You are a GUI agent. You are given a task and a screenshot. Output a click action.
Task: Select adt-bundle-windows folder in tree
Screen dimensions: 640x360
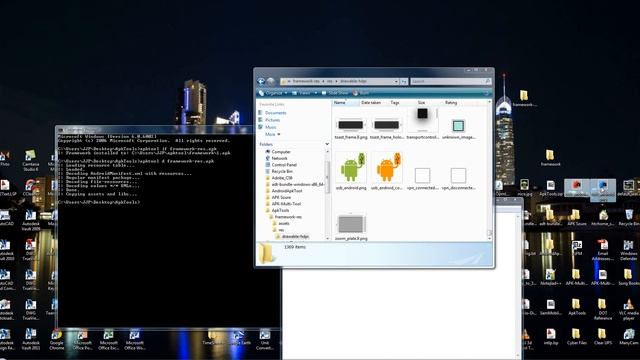coord(295,184)
